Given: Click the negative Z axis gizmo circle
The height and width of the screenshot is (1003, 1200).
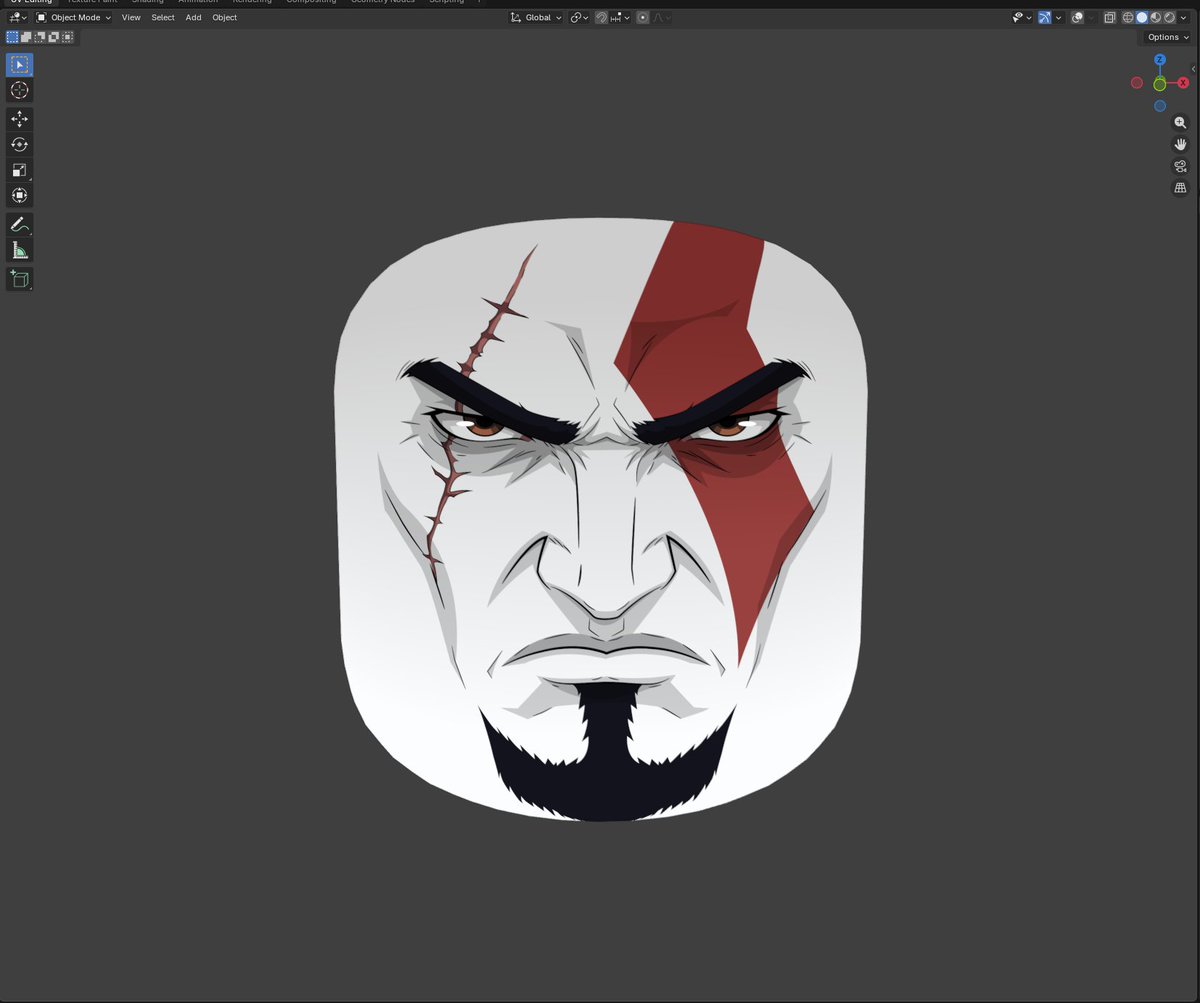Looking at the screenshot, I should coord(1160,106).
